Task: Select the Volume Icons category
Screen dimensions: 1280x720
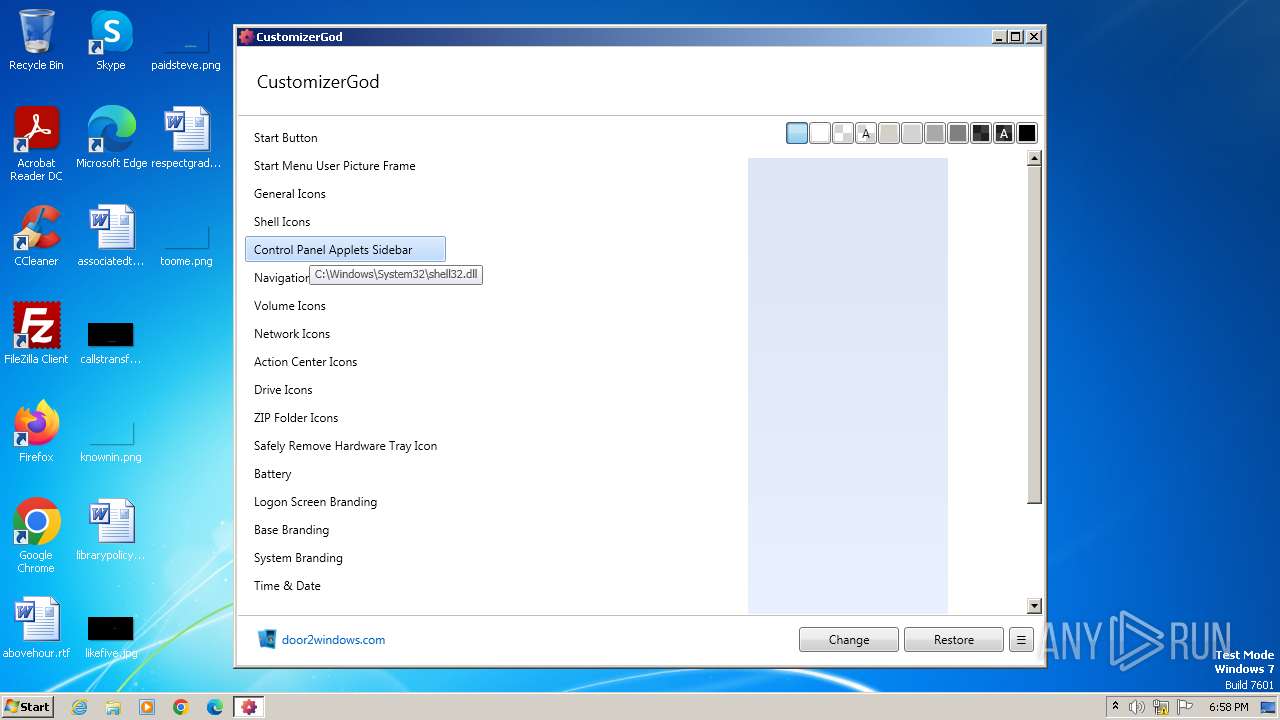Action: pos(345,306)
